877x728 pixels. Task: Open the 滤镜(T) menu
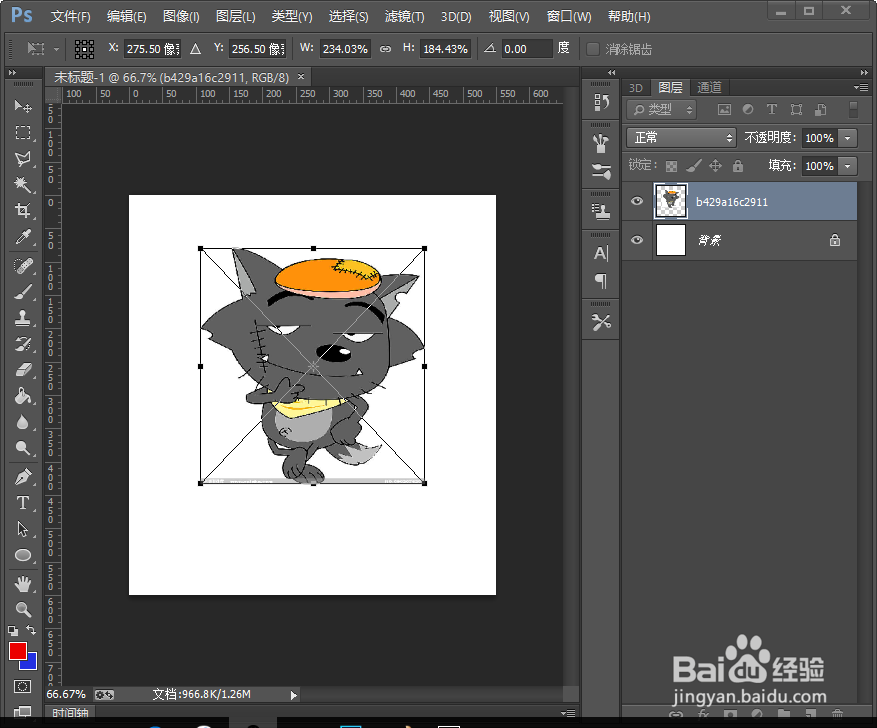pos(404,17)
